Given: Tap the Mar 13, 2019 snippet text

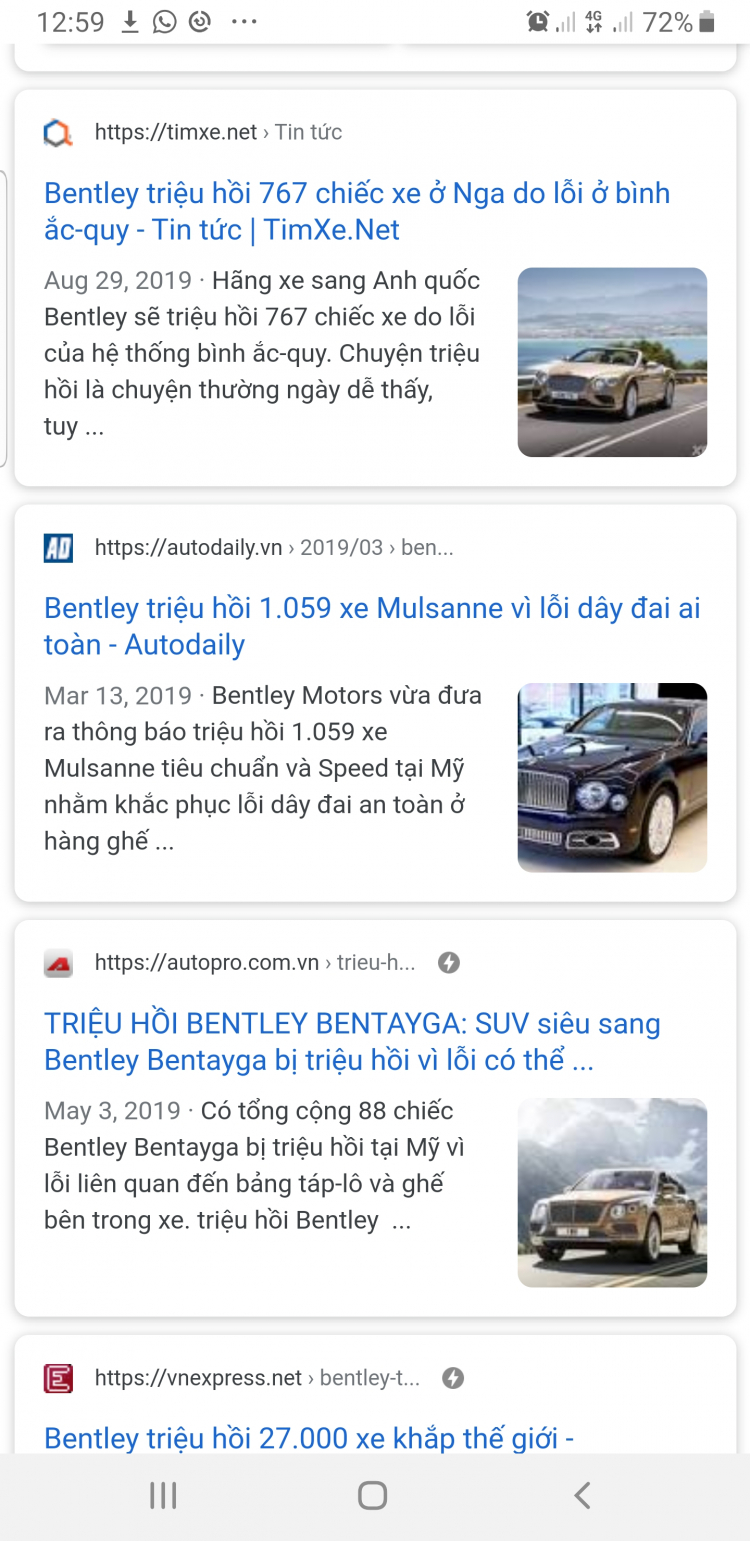Looking at the screenshot, I should [263, 768].
